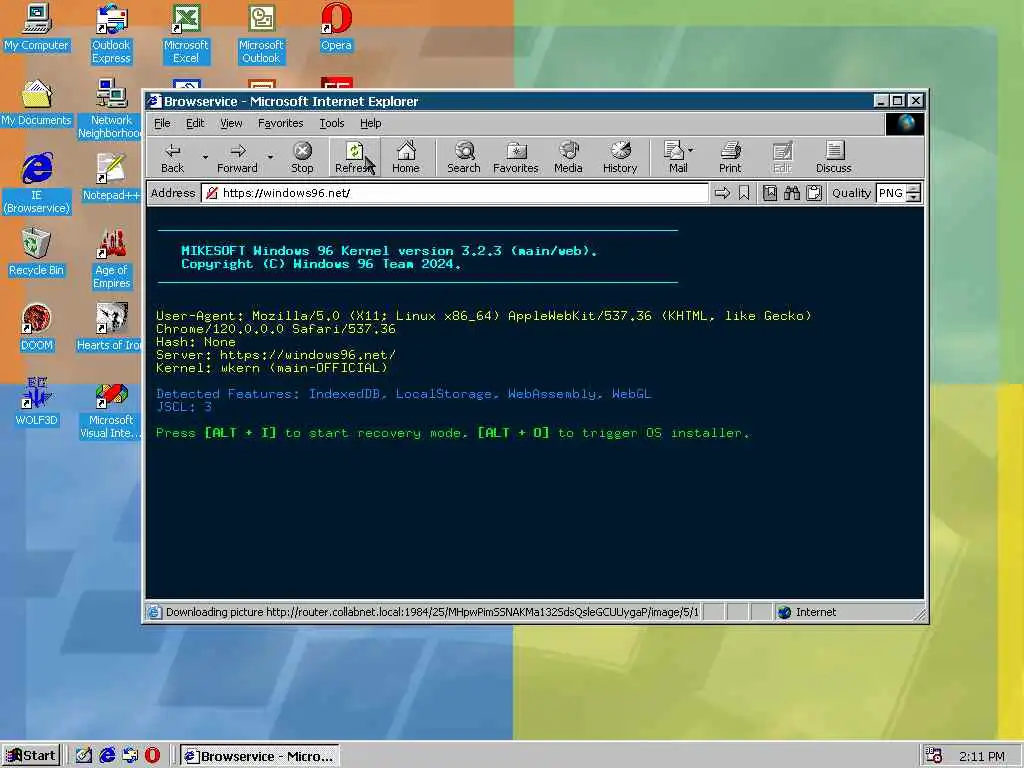
Task: Select the Recycle Bin desktop icon
Action: tap(36, 253)
